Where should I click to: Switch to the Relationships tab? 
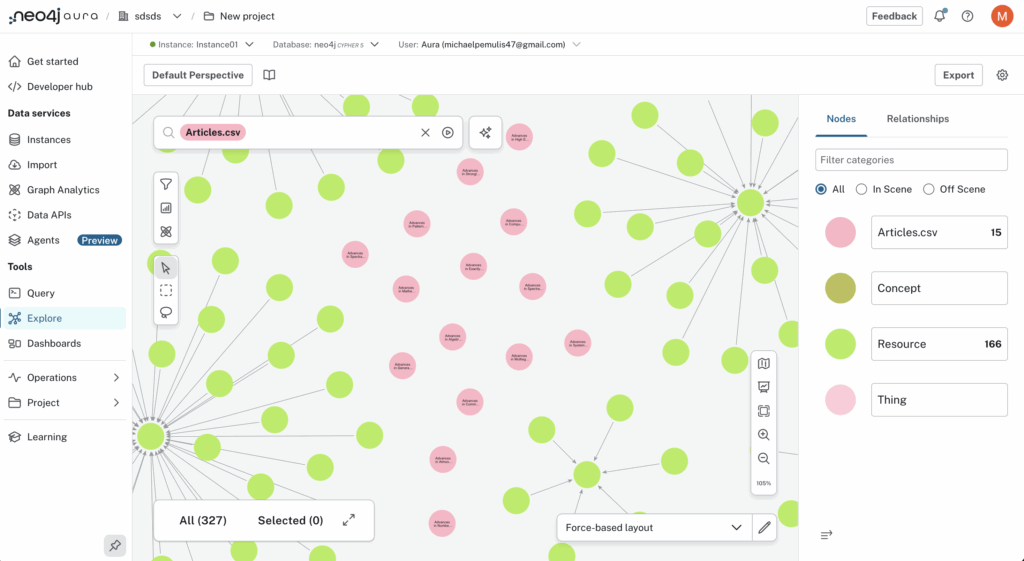[917, 119]
